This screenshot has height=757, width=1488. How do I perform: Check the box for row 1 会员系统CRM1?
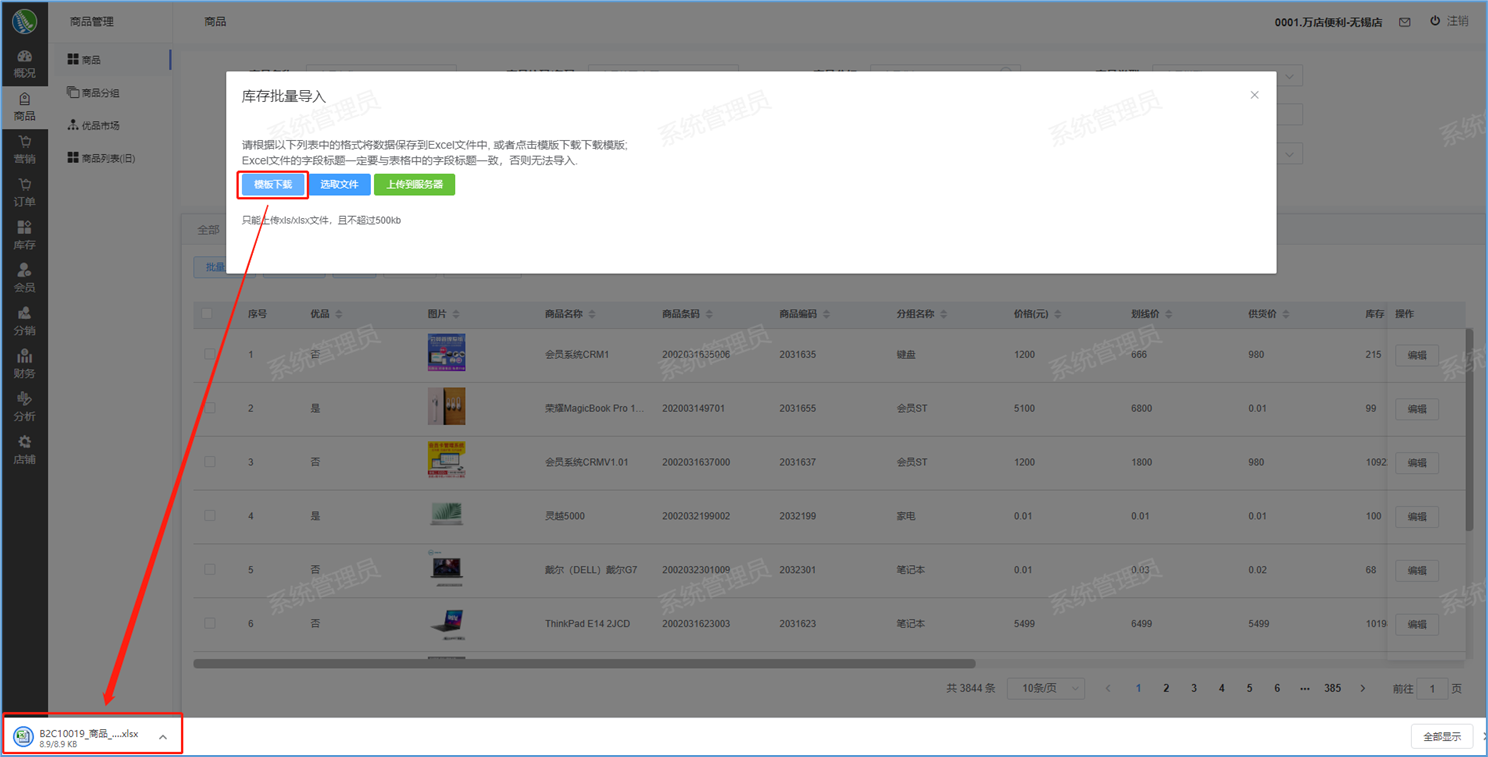click(x=209, y=354)
